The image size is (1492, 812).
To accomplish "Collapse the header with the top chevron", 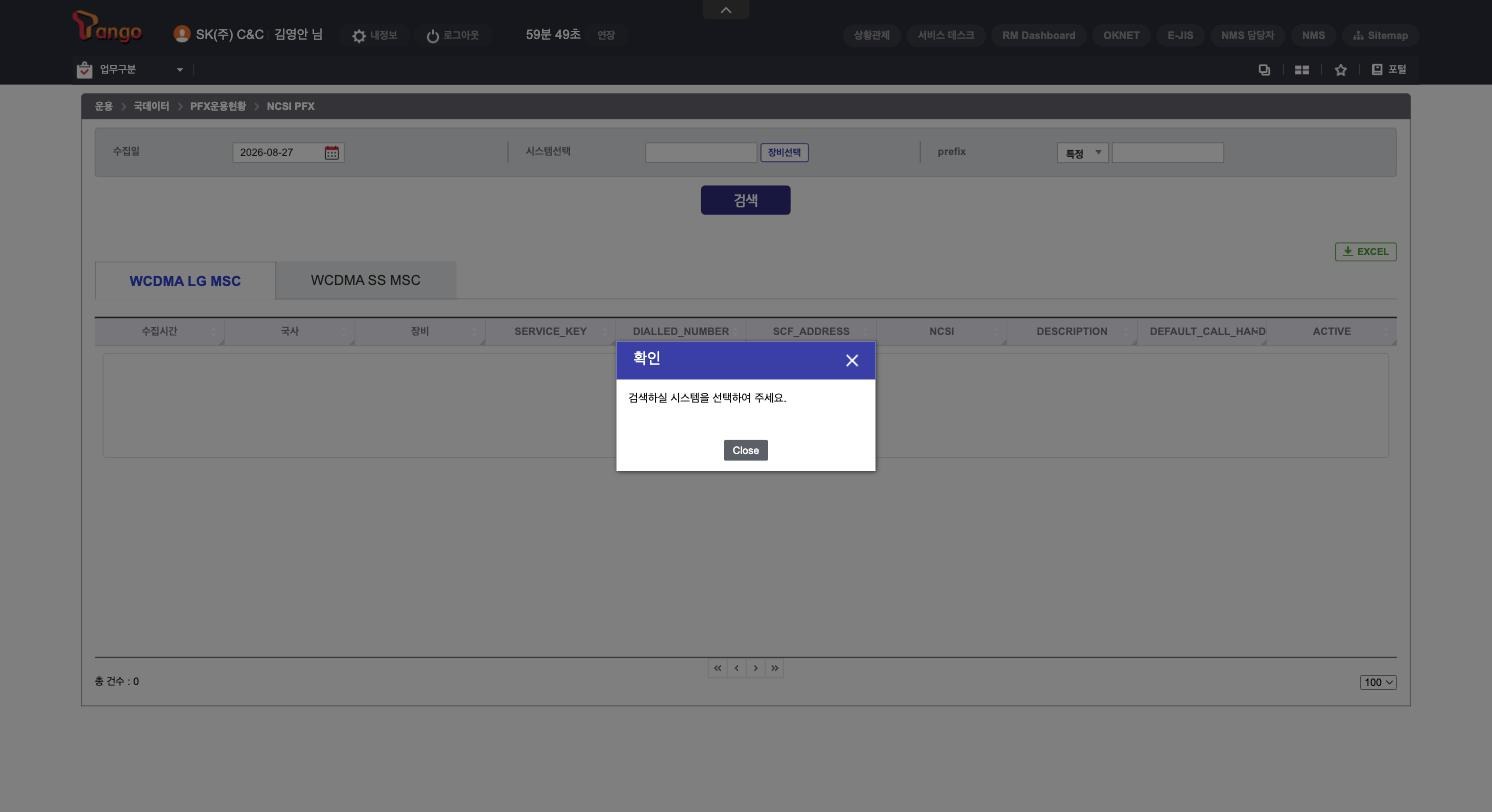I will [726, 10].
